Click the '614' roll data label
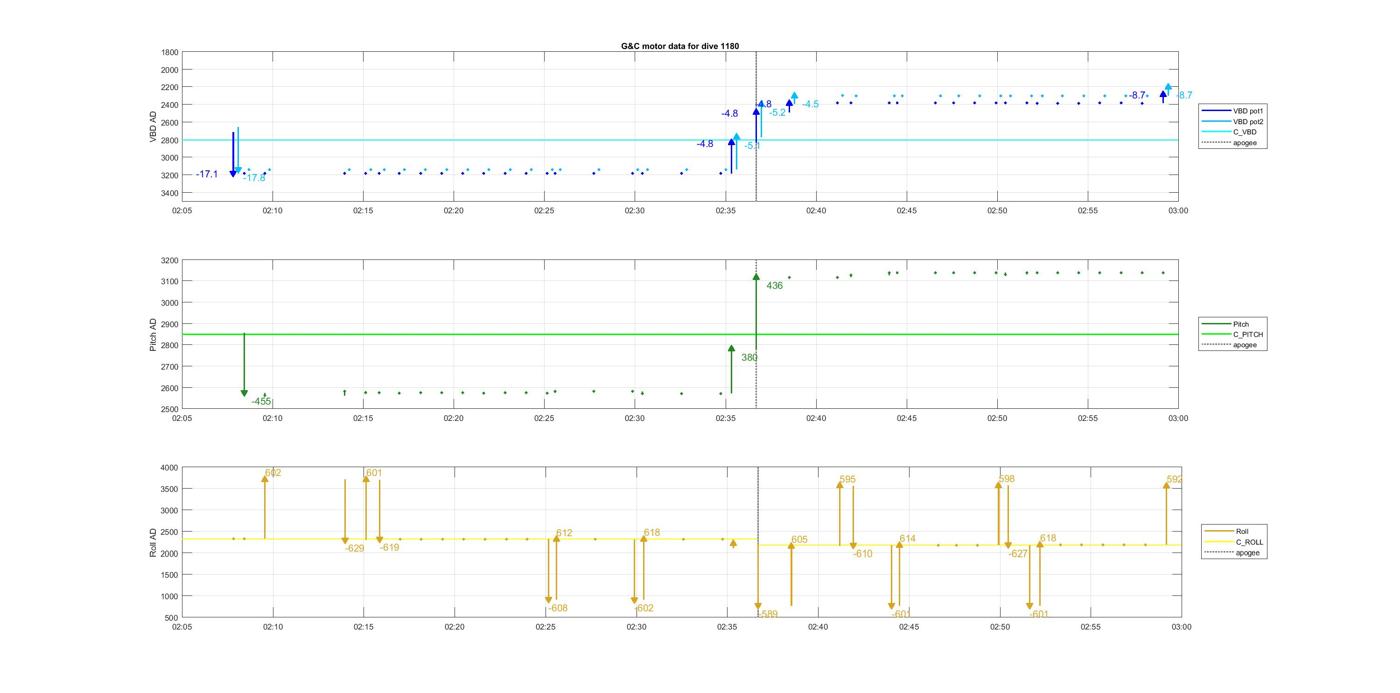Screen dimensions: 1400x693 (907, 539)
